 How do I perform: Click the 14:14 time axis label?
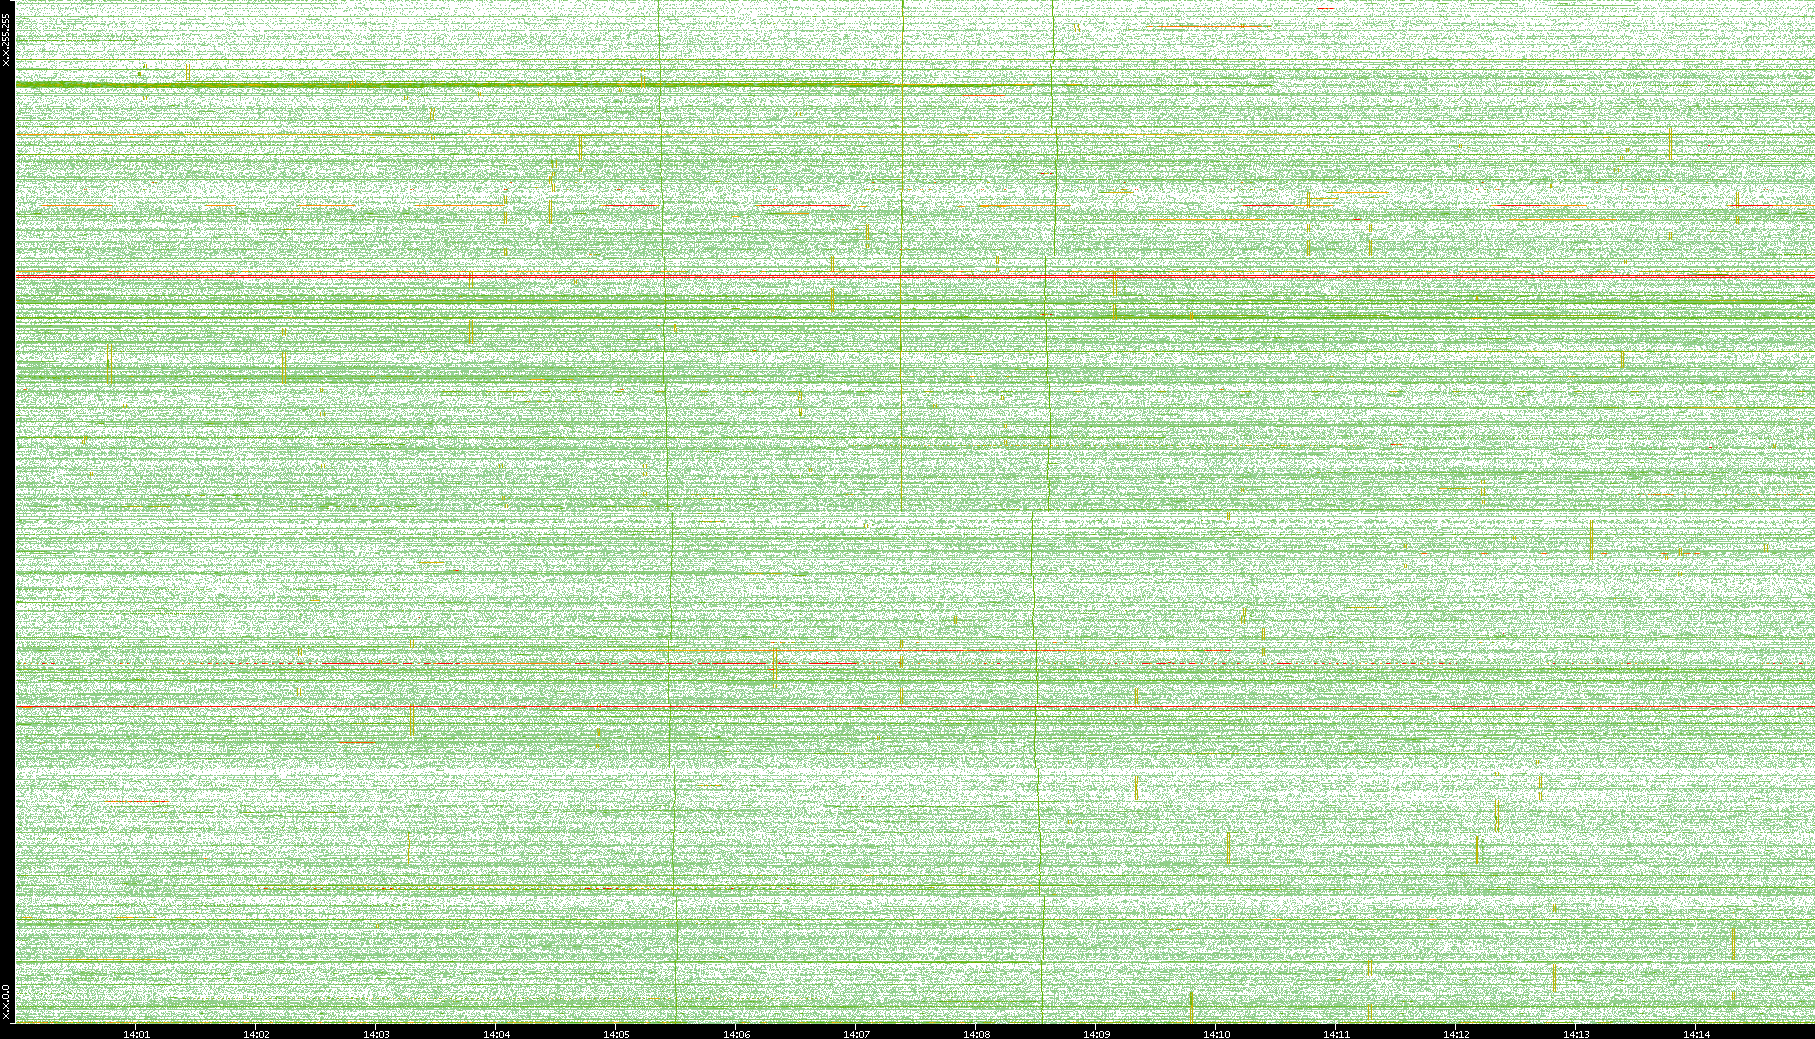click(x=1696, y=1034)
